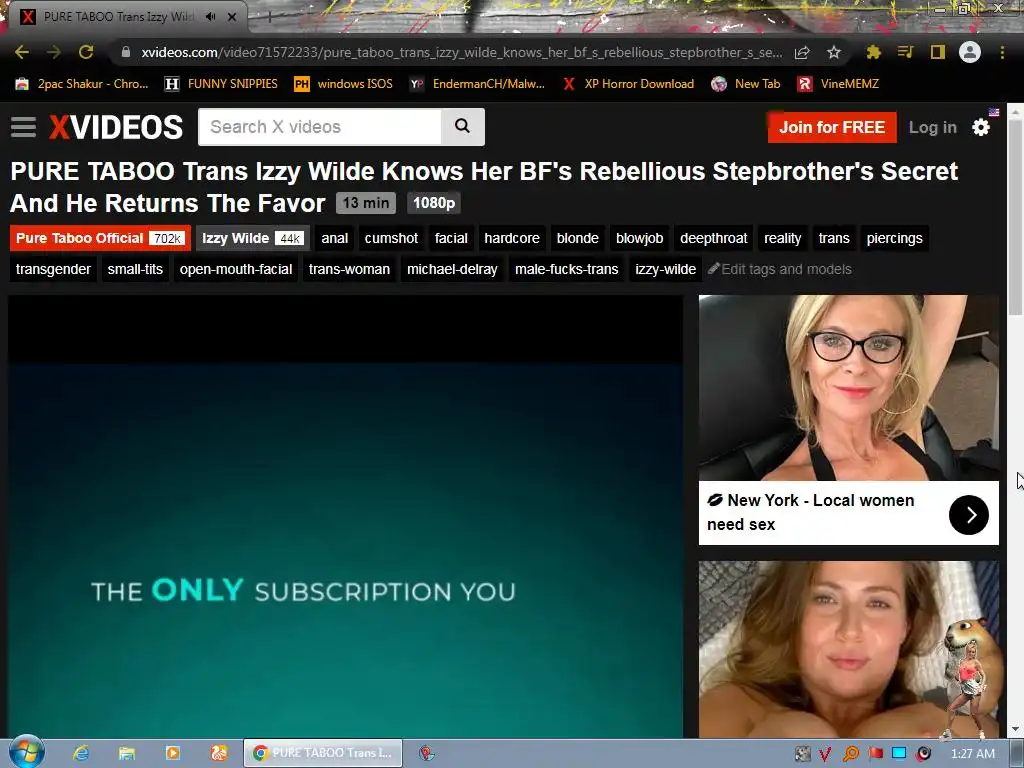Launch Windows Media Player from taskbar
Image resolution: width=1024 pixels, height=768 pixels.
[172, 753]
